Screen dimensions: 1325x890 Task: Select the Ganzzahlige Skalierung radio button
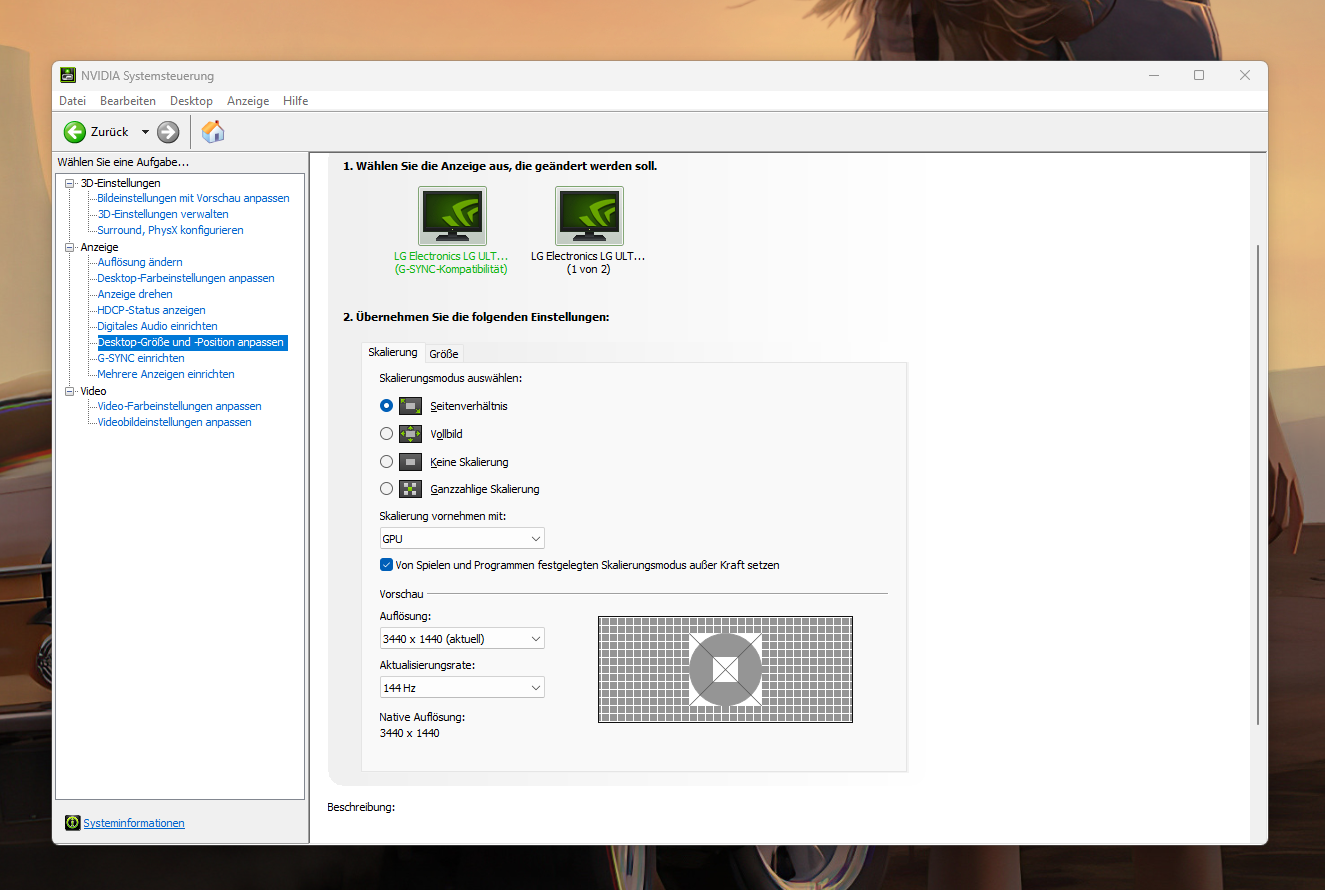387,489
